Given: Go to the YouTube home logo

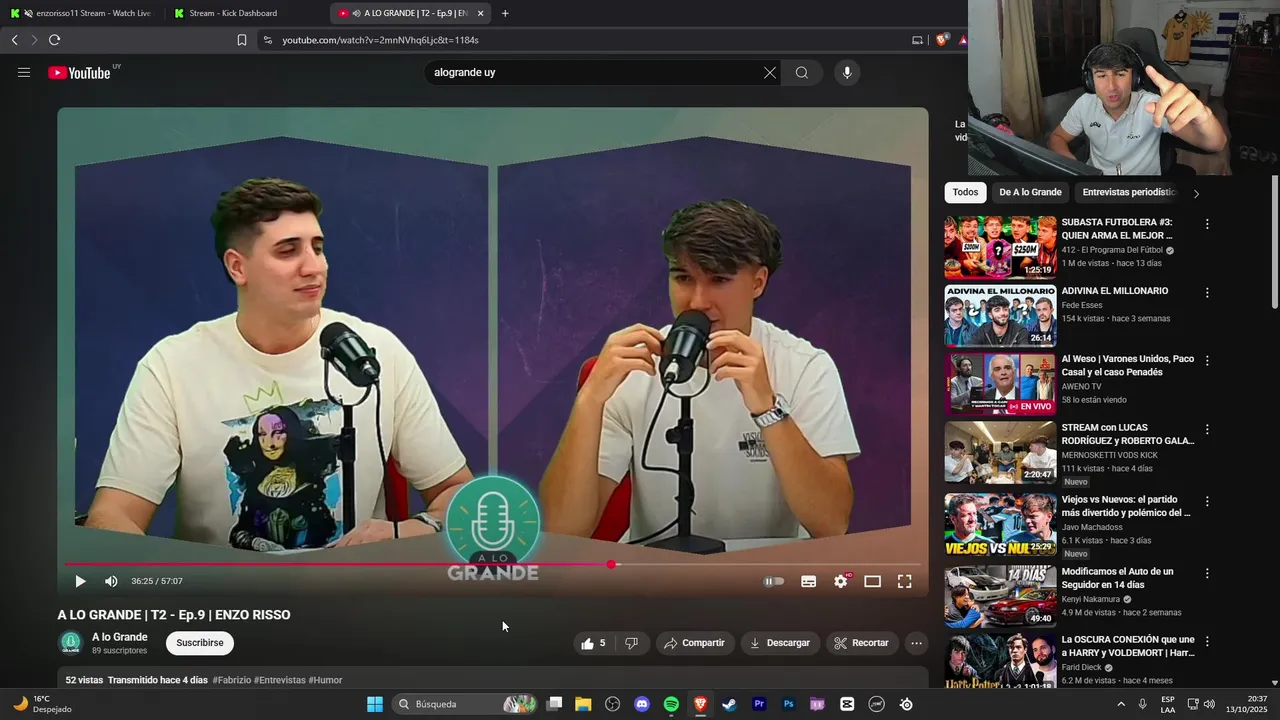Looking at the screenshot, I should (x=79, y=72).
